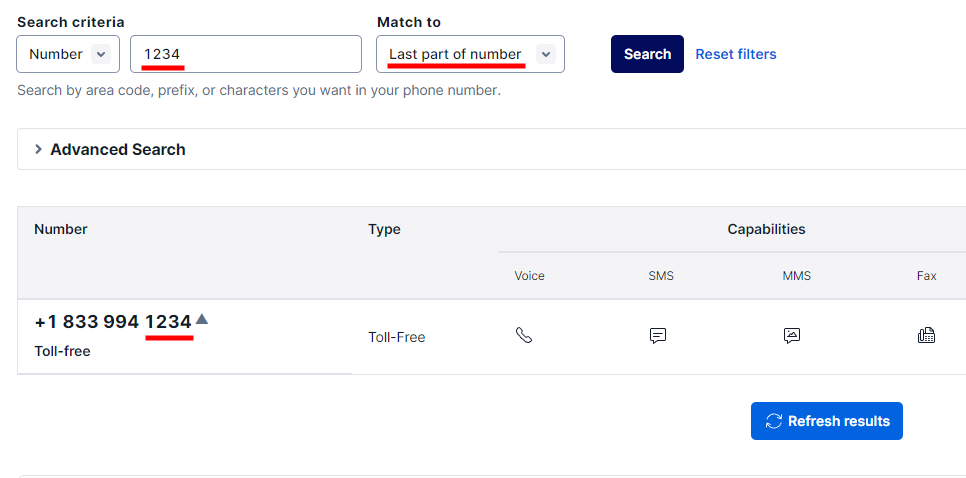Click the Voice capability phone icon
The image size is (966, 478).
pyautogui.click(x=524, y=336)
